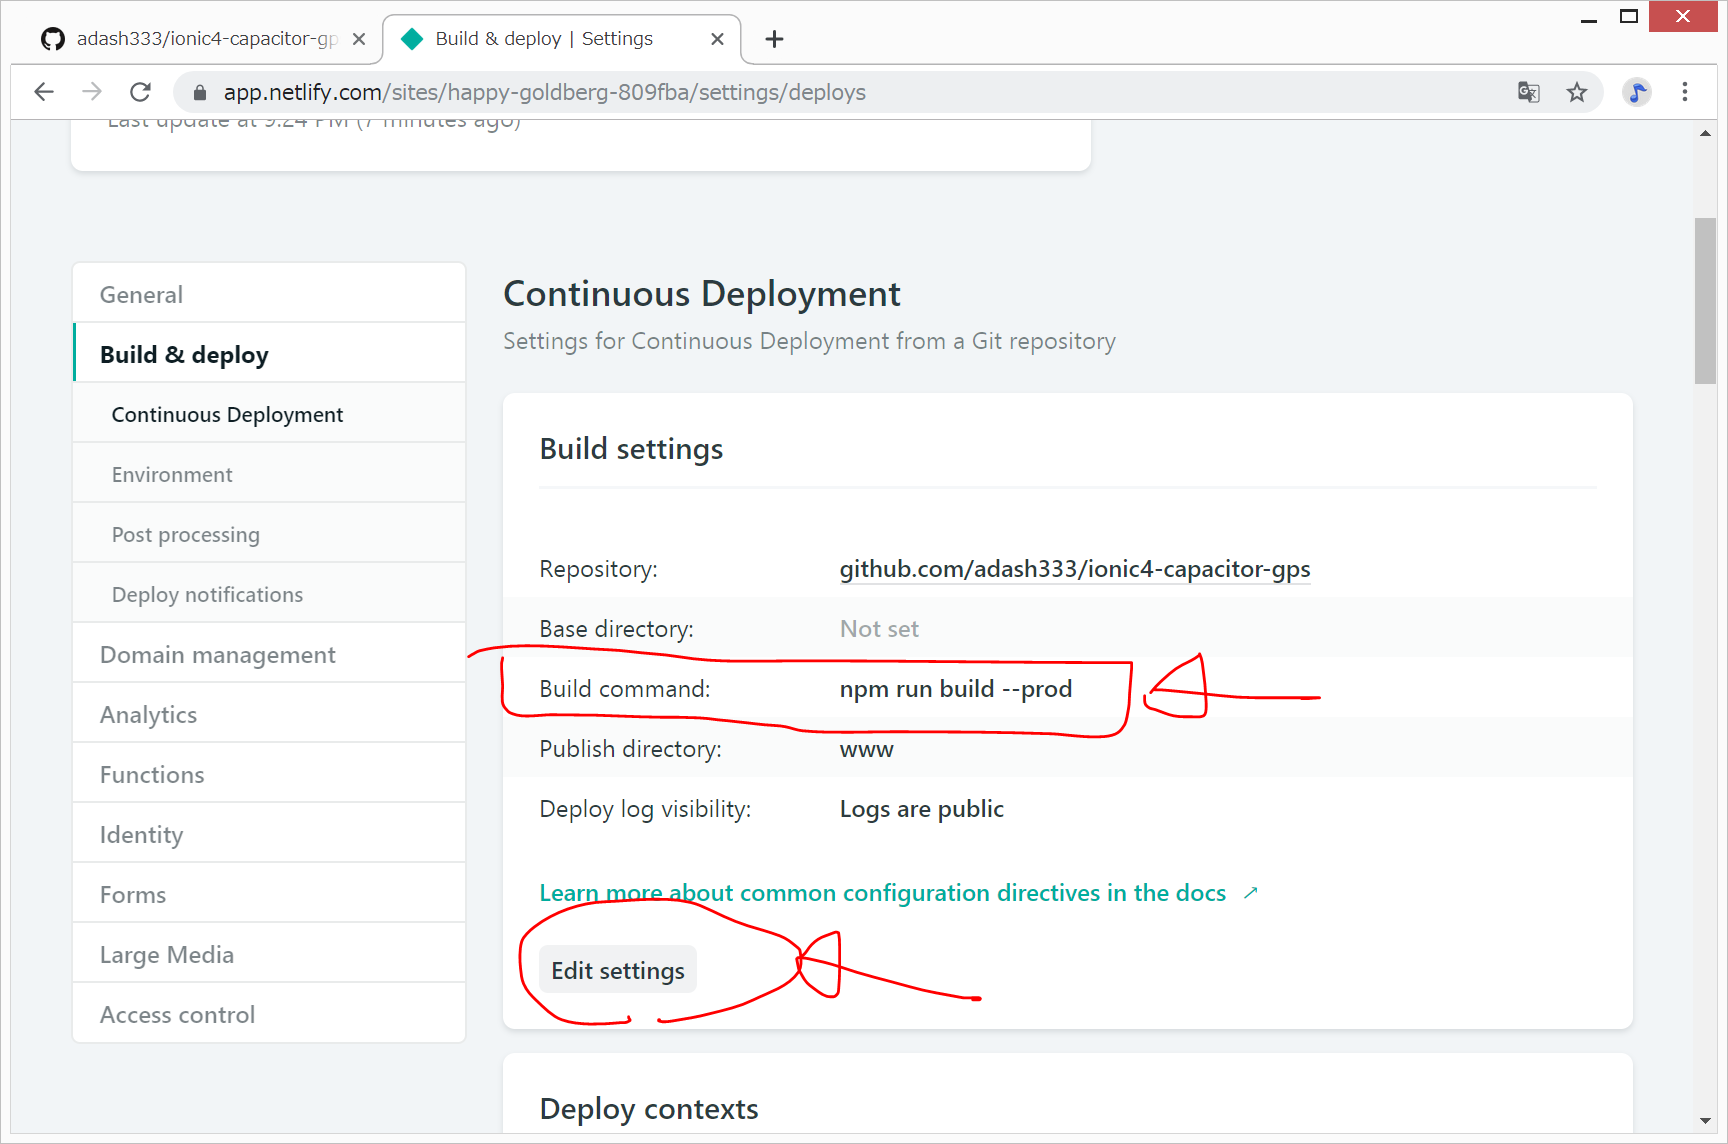The image size is (1728, 1144).
Task: Reload the Netlify settings page
Action: pyautogui.click(x=141, y=92)
